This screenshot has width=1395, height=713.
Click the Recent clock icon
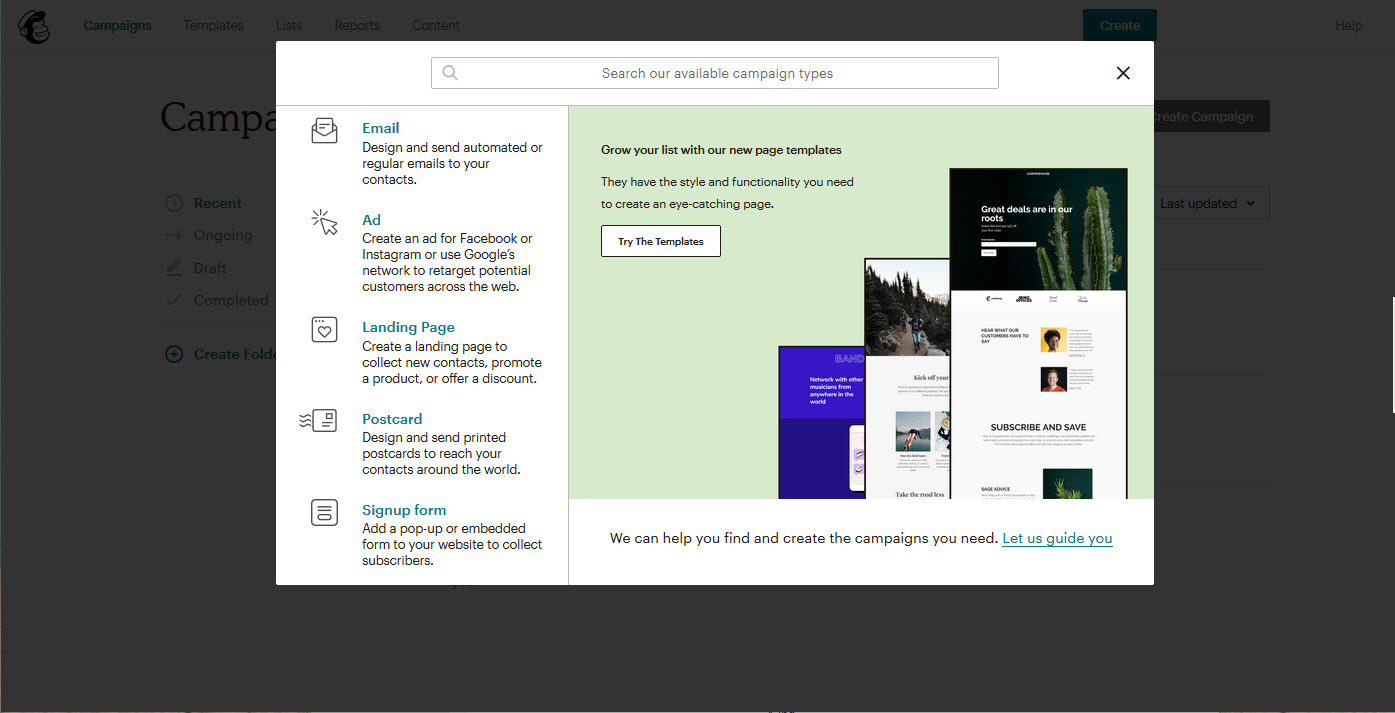point(173,202)
